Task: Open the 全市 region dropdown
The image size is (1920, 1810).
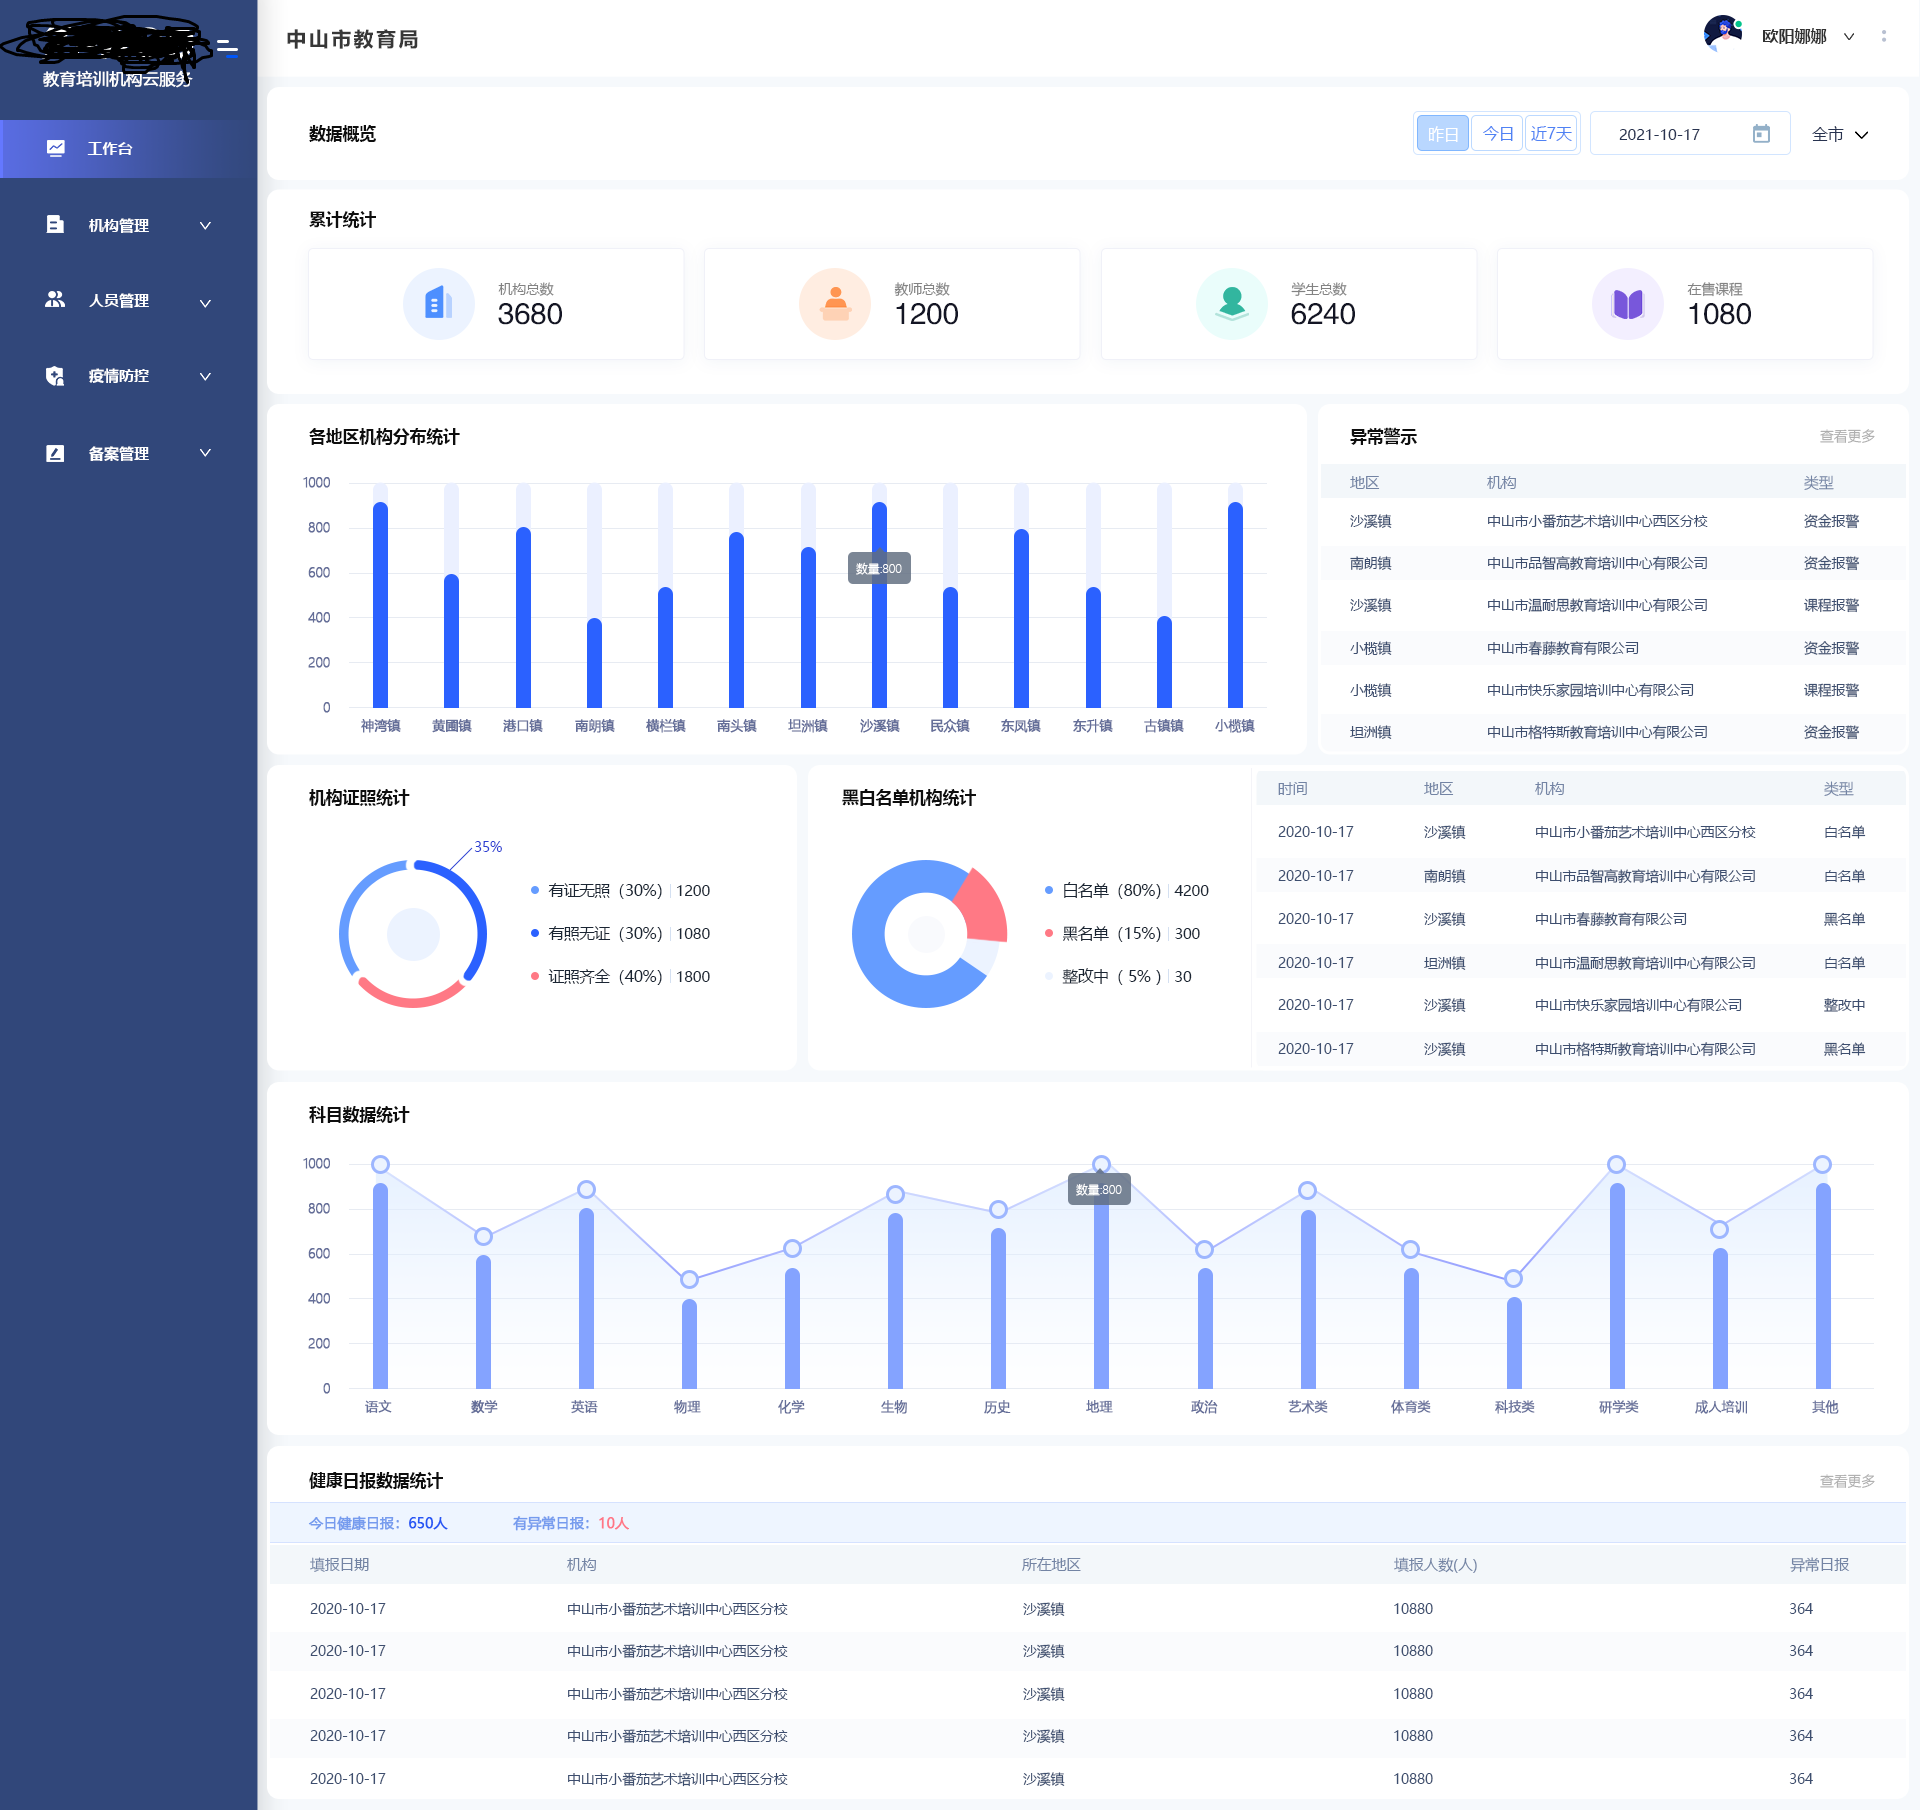Action: point(1840,134)
